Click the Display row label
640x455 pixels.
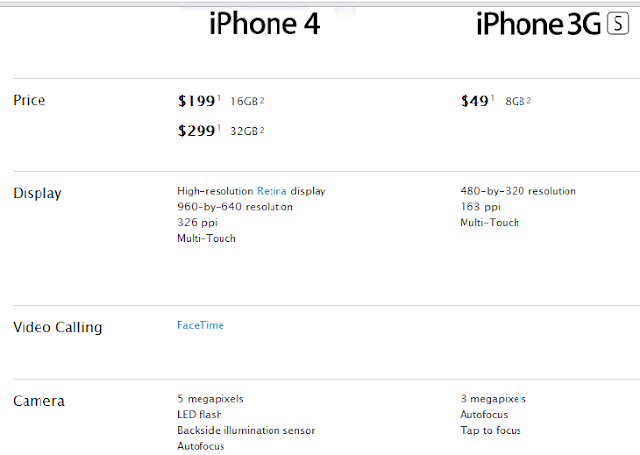37,192
